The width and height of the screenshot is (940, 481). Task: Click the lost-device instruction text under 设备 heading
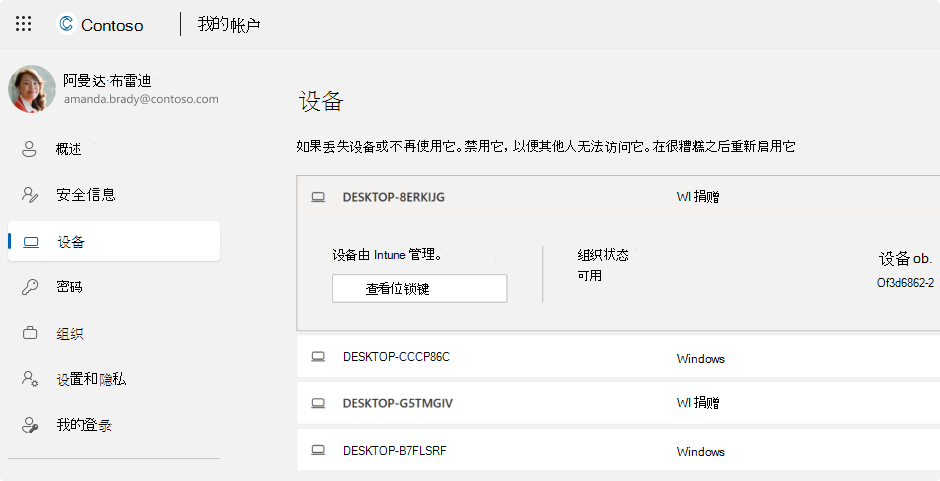pos(546,146)
